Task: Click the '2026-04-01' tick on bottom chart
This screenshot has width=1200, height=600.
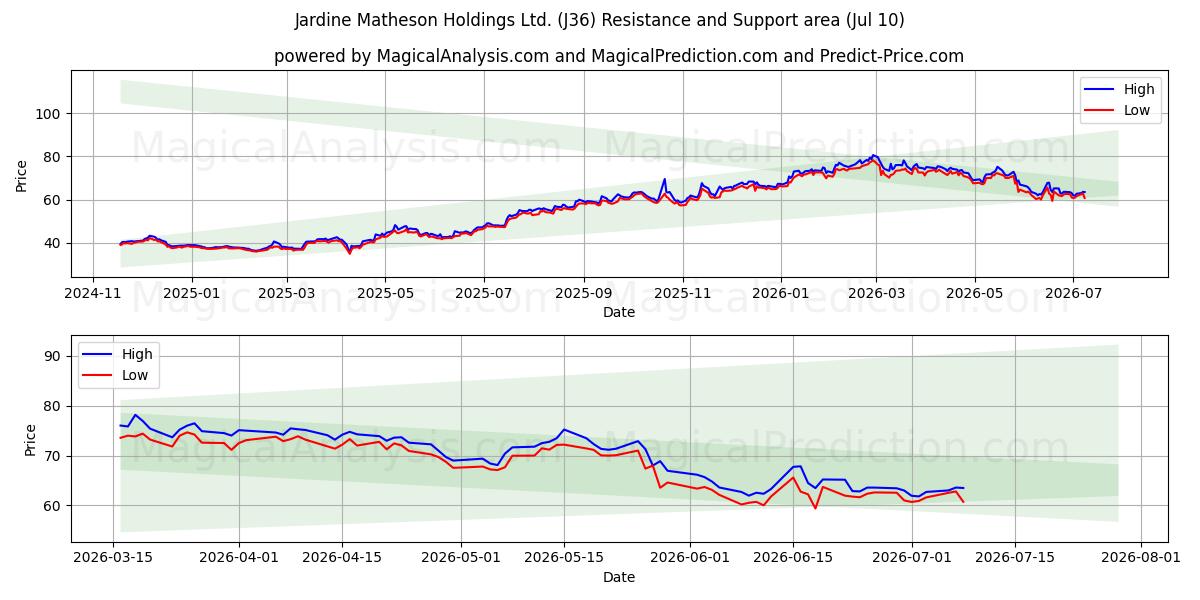Action: (239, 559)
